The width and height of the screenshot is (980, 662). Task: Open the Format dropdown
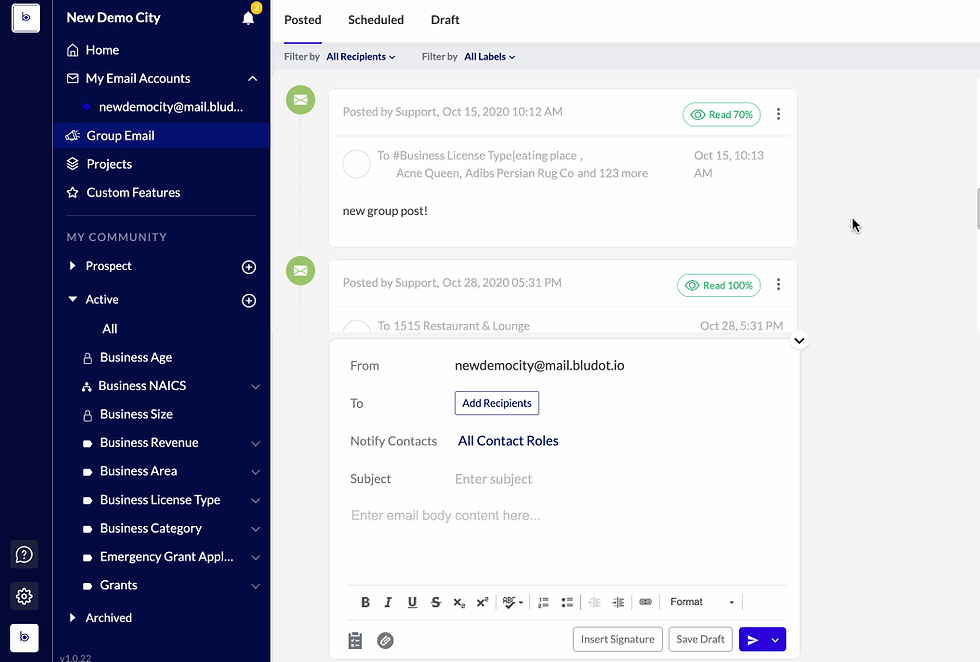[x=701, y=602]
